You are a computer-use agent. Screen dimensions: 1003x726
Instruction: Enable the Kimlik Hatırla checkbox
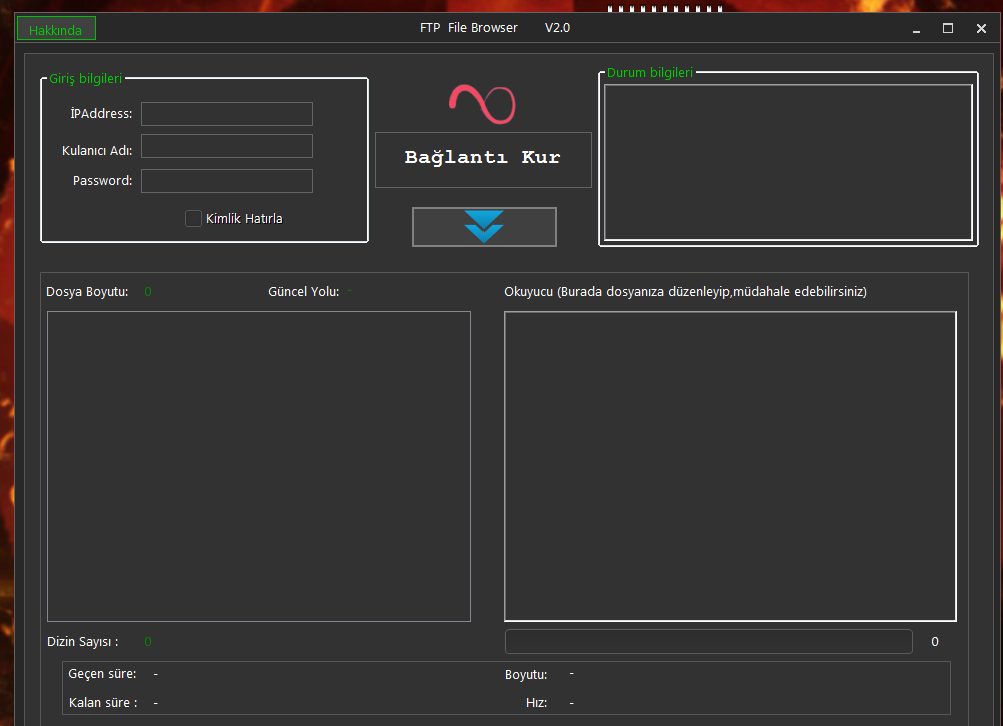pos(194,219)
